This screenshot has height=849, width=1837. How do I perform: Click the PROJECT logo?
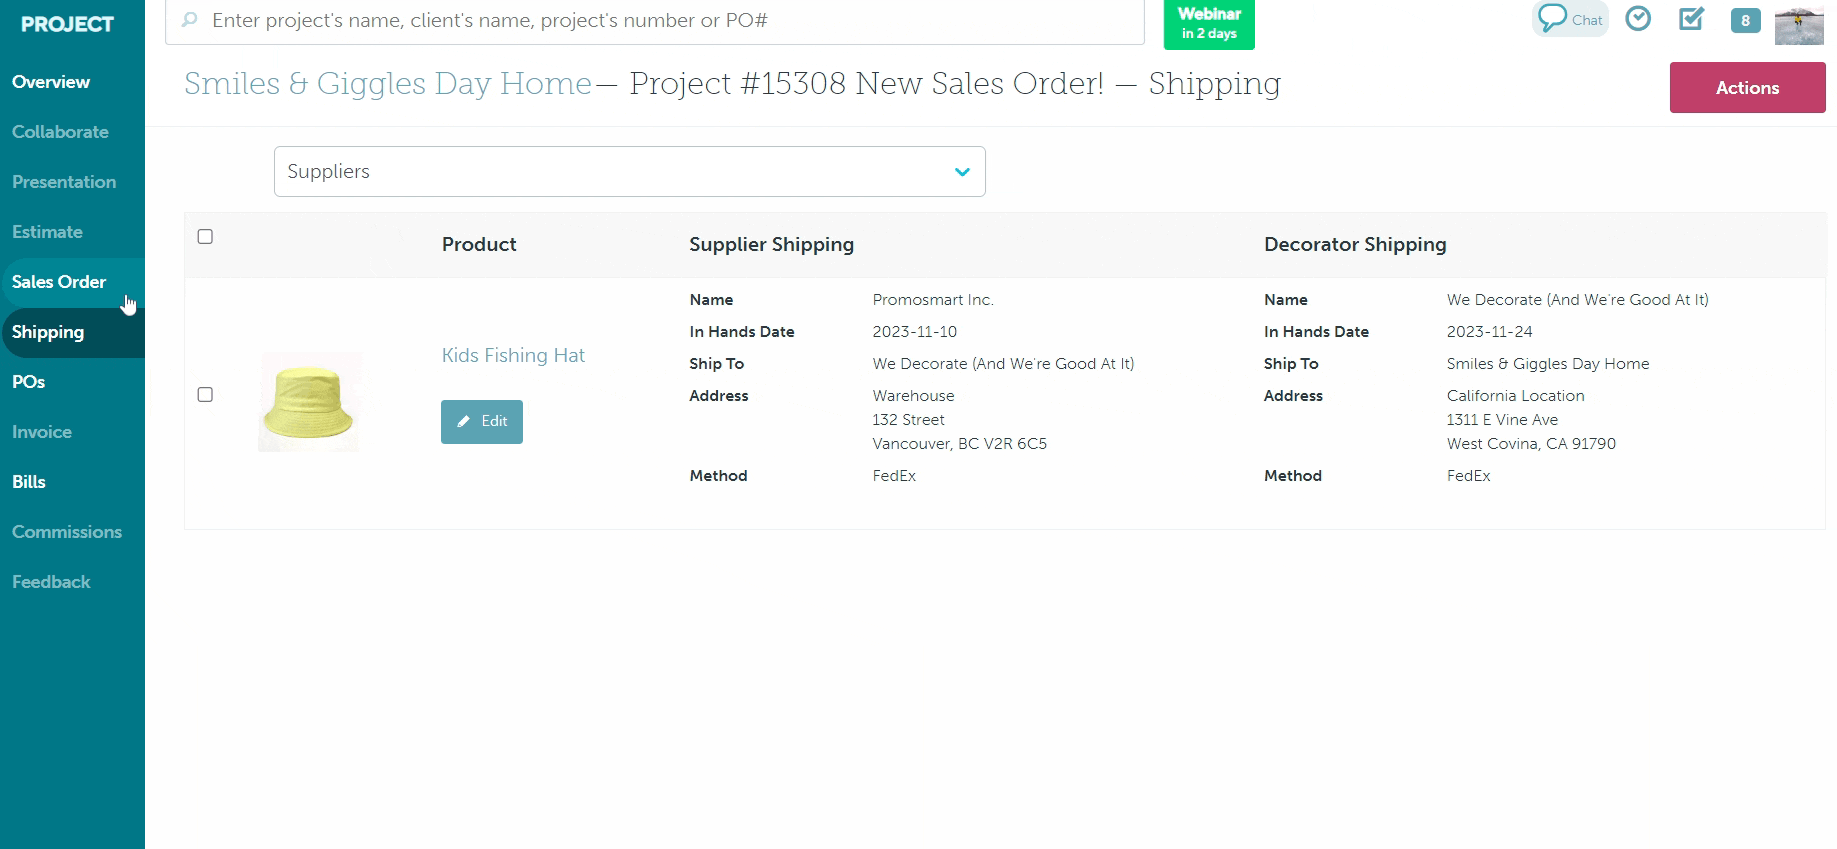pos(67,24)
